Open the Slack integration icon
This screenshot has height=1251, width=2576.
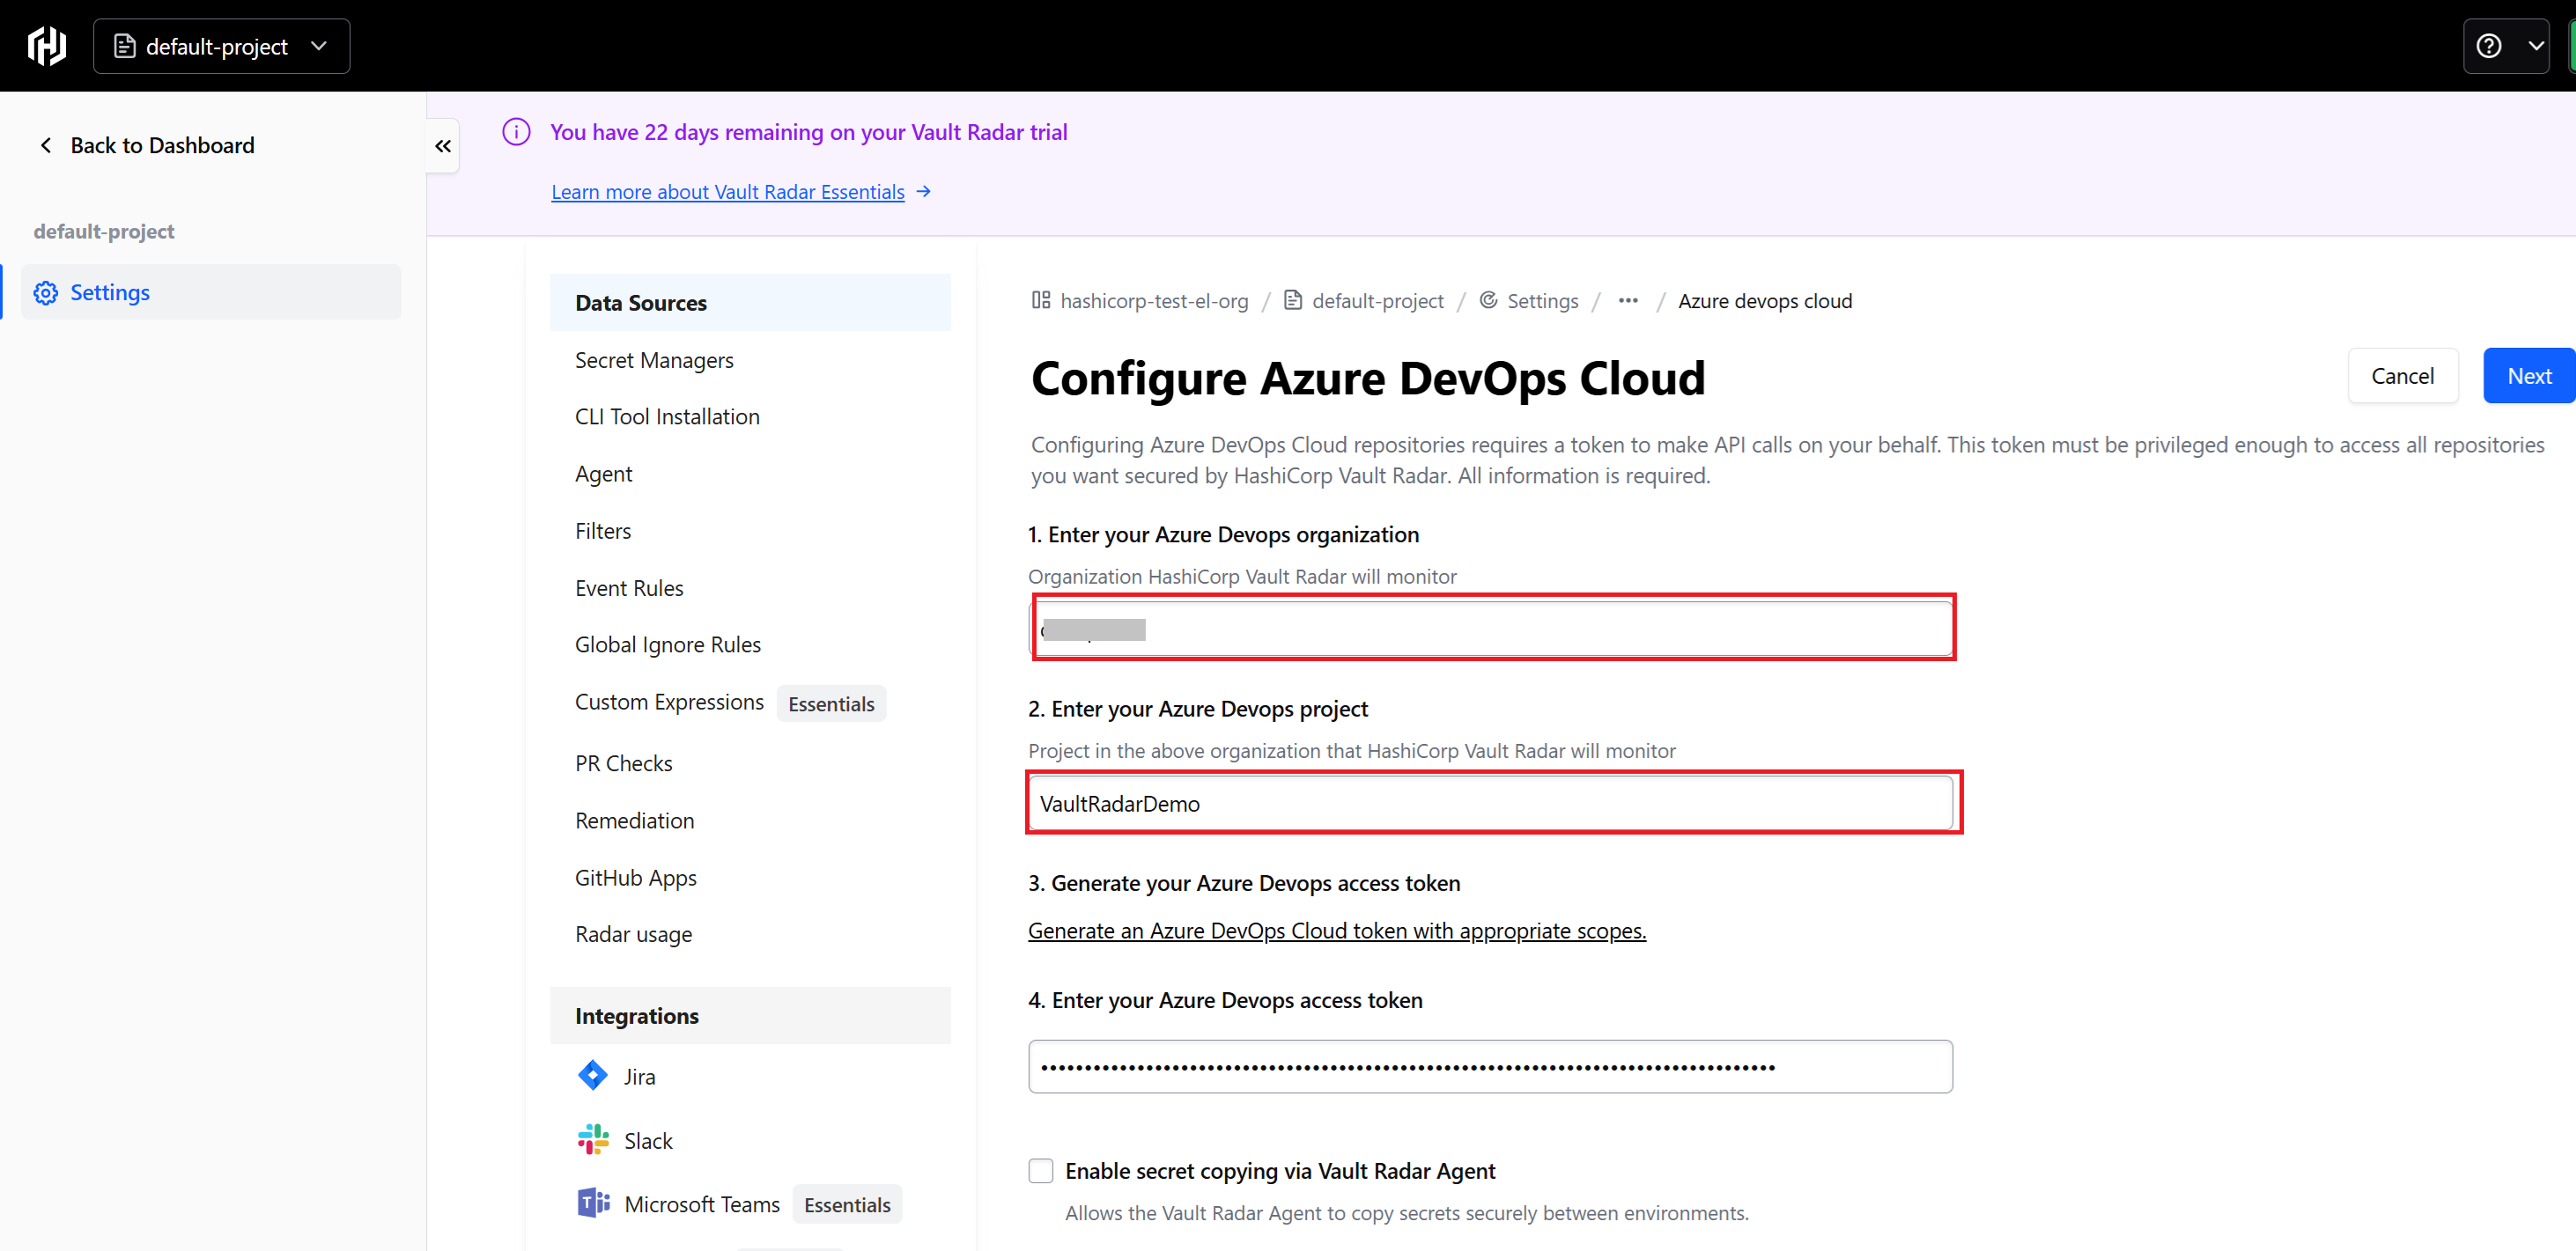coord(593,1140)
